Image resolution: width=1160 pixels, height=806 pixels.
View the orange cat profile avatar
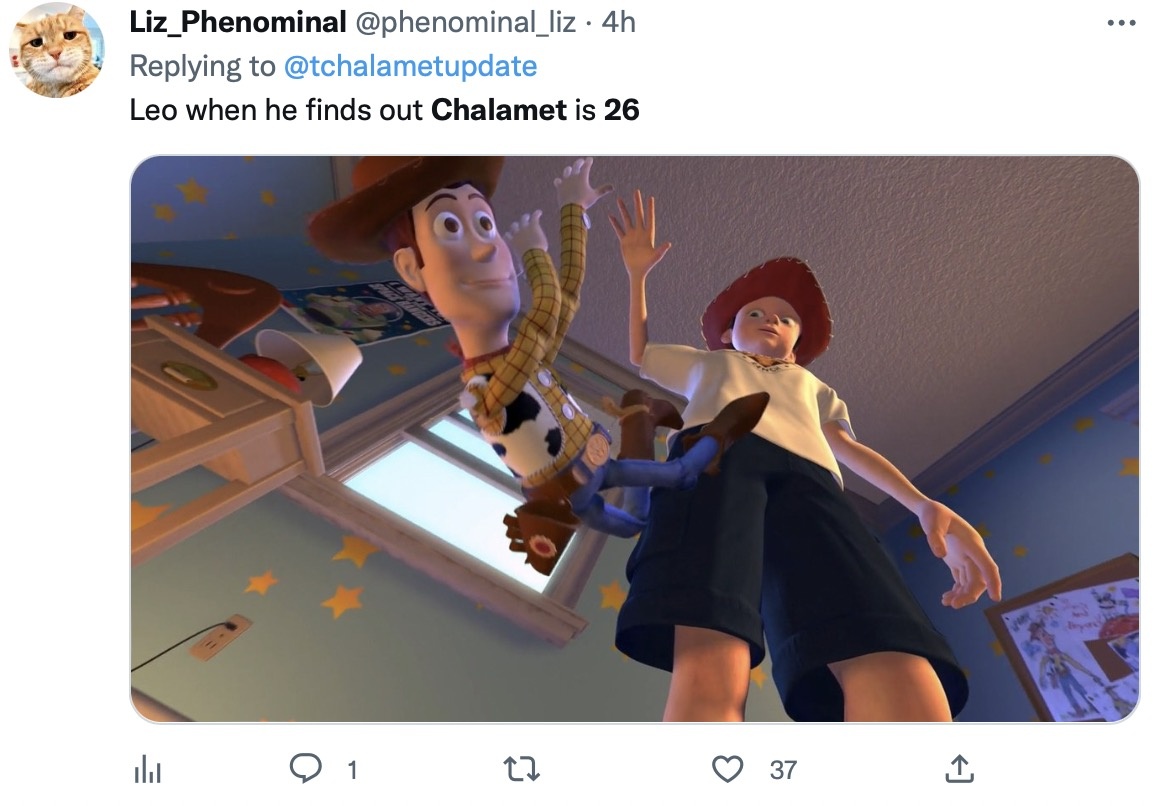coord(57,50)
